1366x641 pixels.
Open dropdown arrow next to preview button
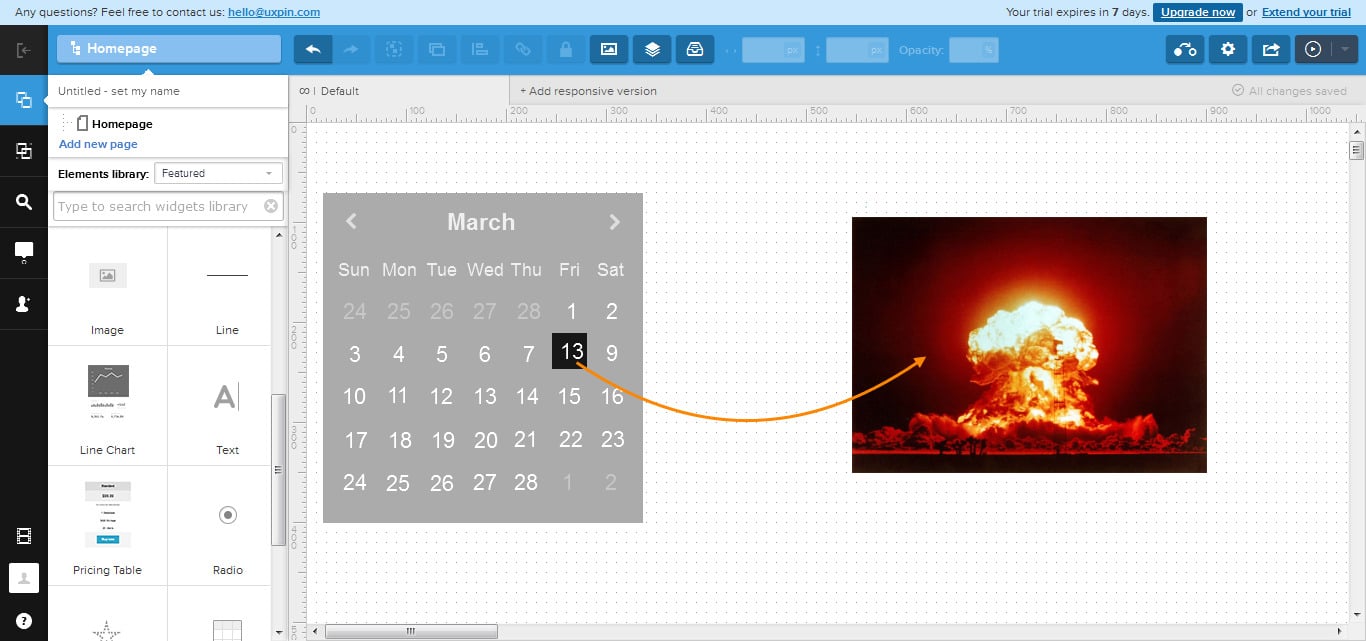tap(1345, 49)
